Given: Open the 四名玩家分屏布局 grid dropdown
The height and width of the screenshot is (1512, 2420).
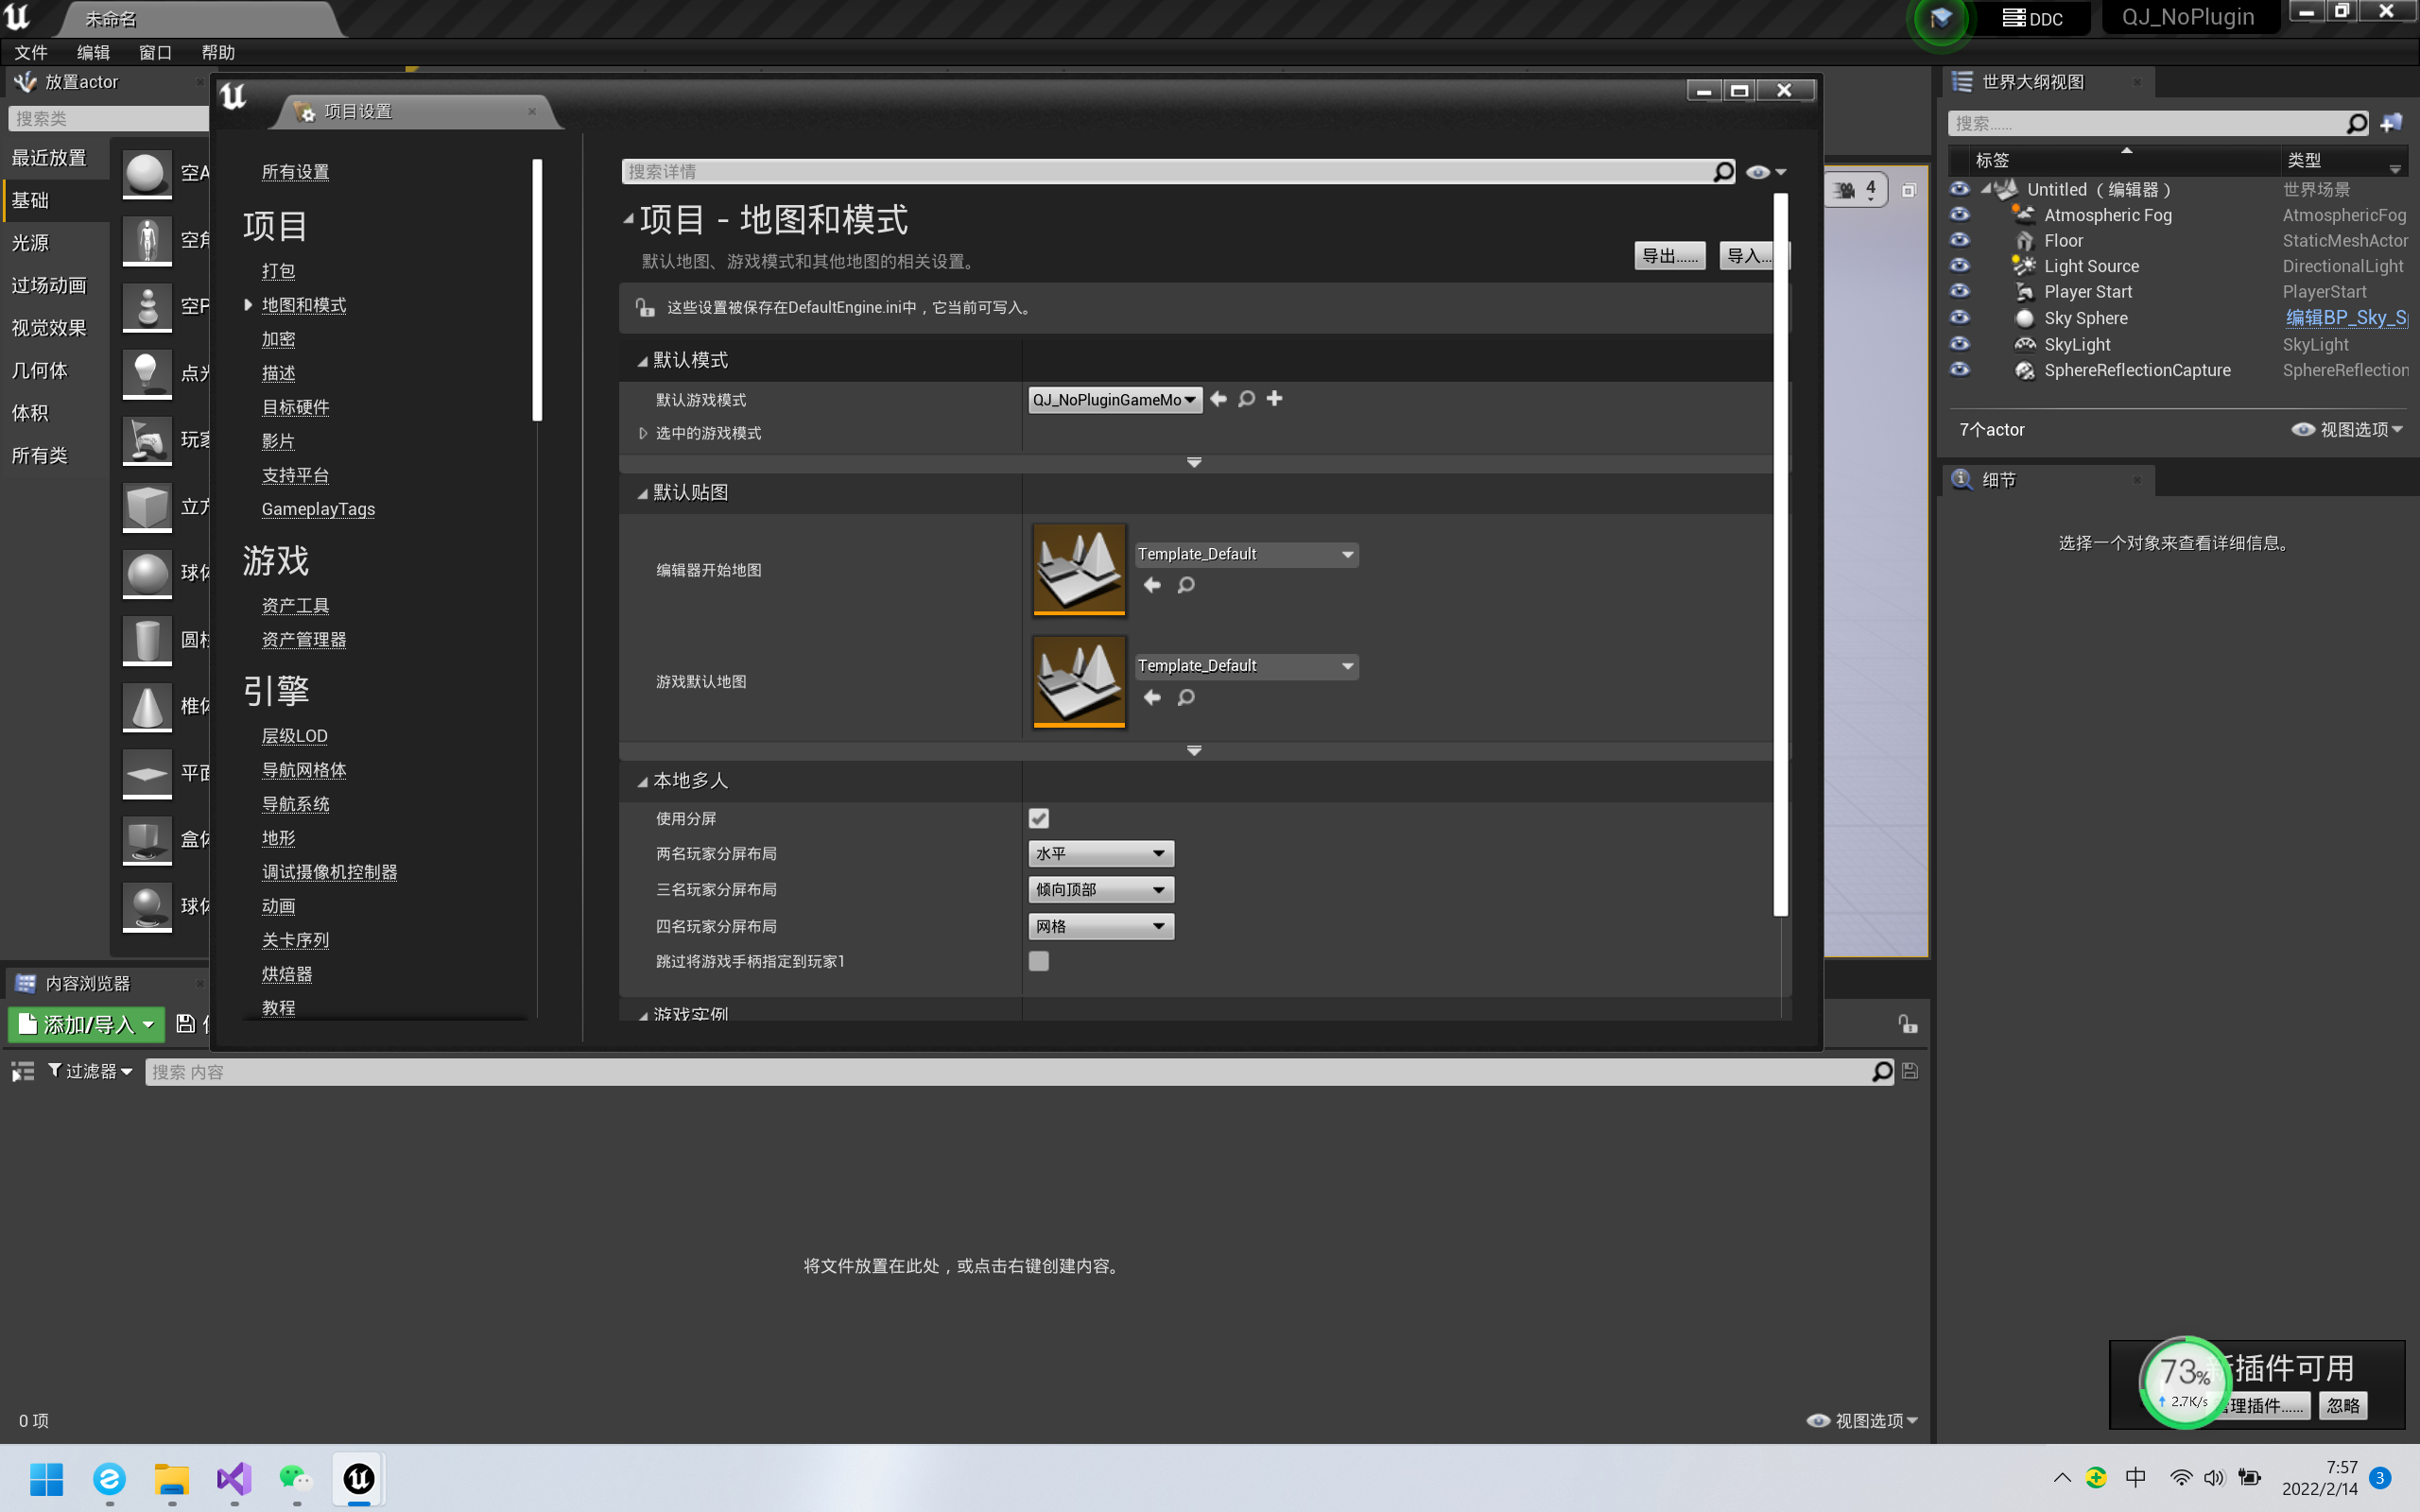Looking at the screenshot, I should (x=1100, y=926).
